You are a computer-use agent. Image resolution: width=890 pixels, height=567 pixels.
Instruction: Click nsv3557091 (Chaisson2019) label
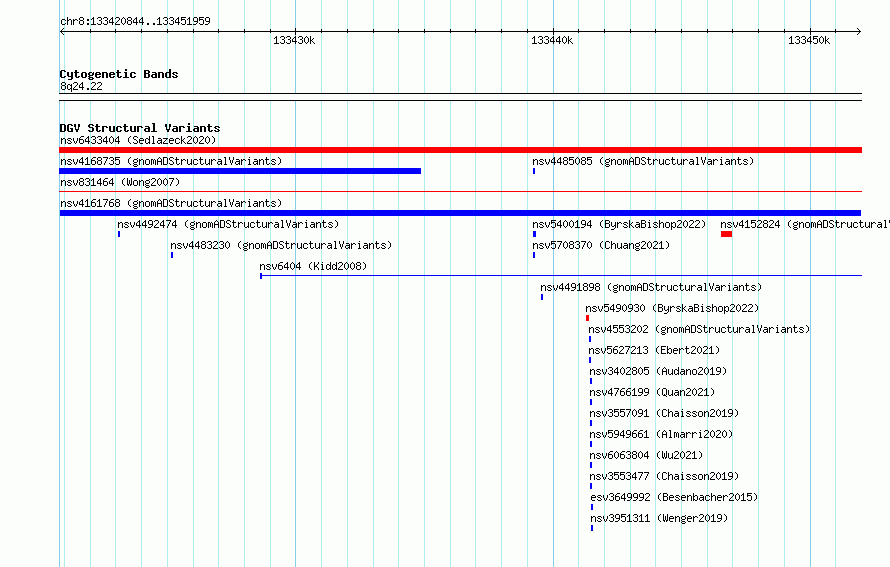[664, 413]
